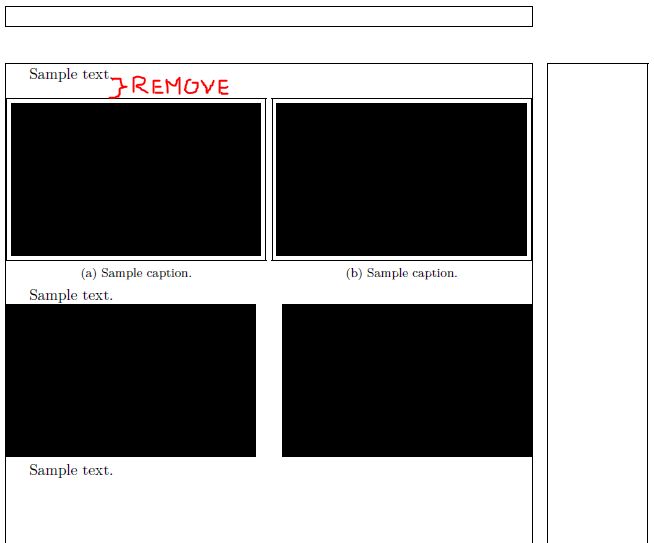The height and width of the screenshot is (543, 654).
Task: Click the "(b) Sample caption." text
Action: (x=402, y=273)
